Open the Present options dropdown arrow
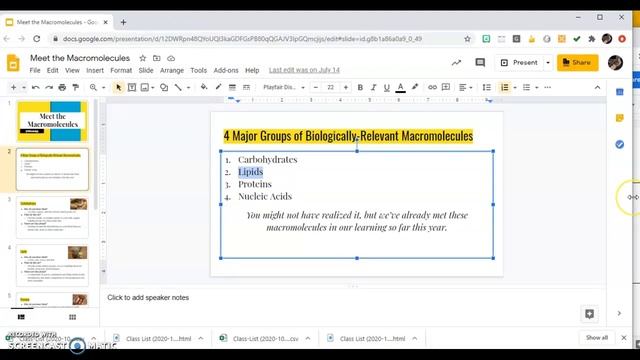 click(x=548, y=63)
